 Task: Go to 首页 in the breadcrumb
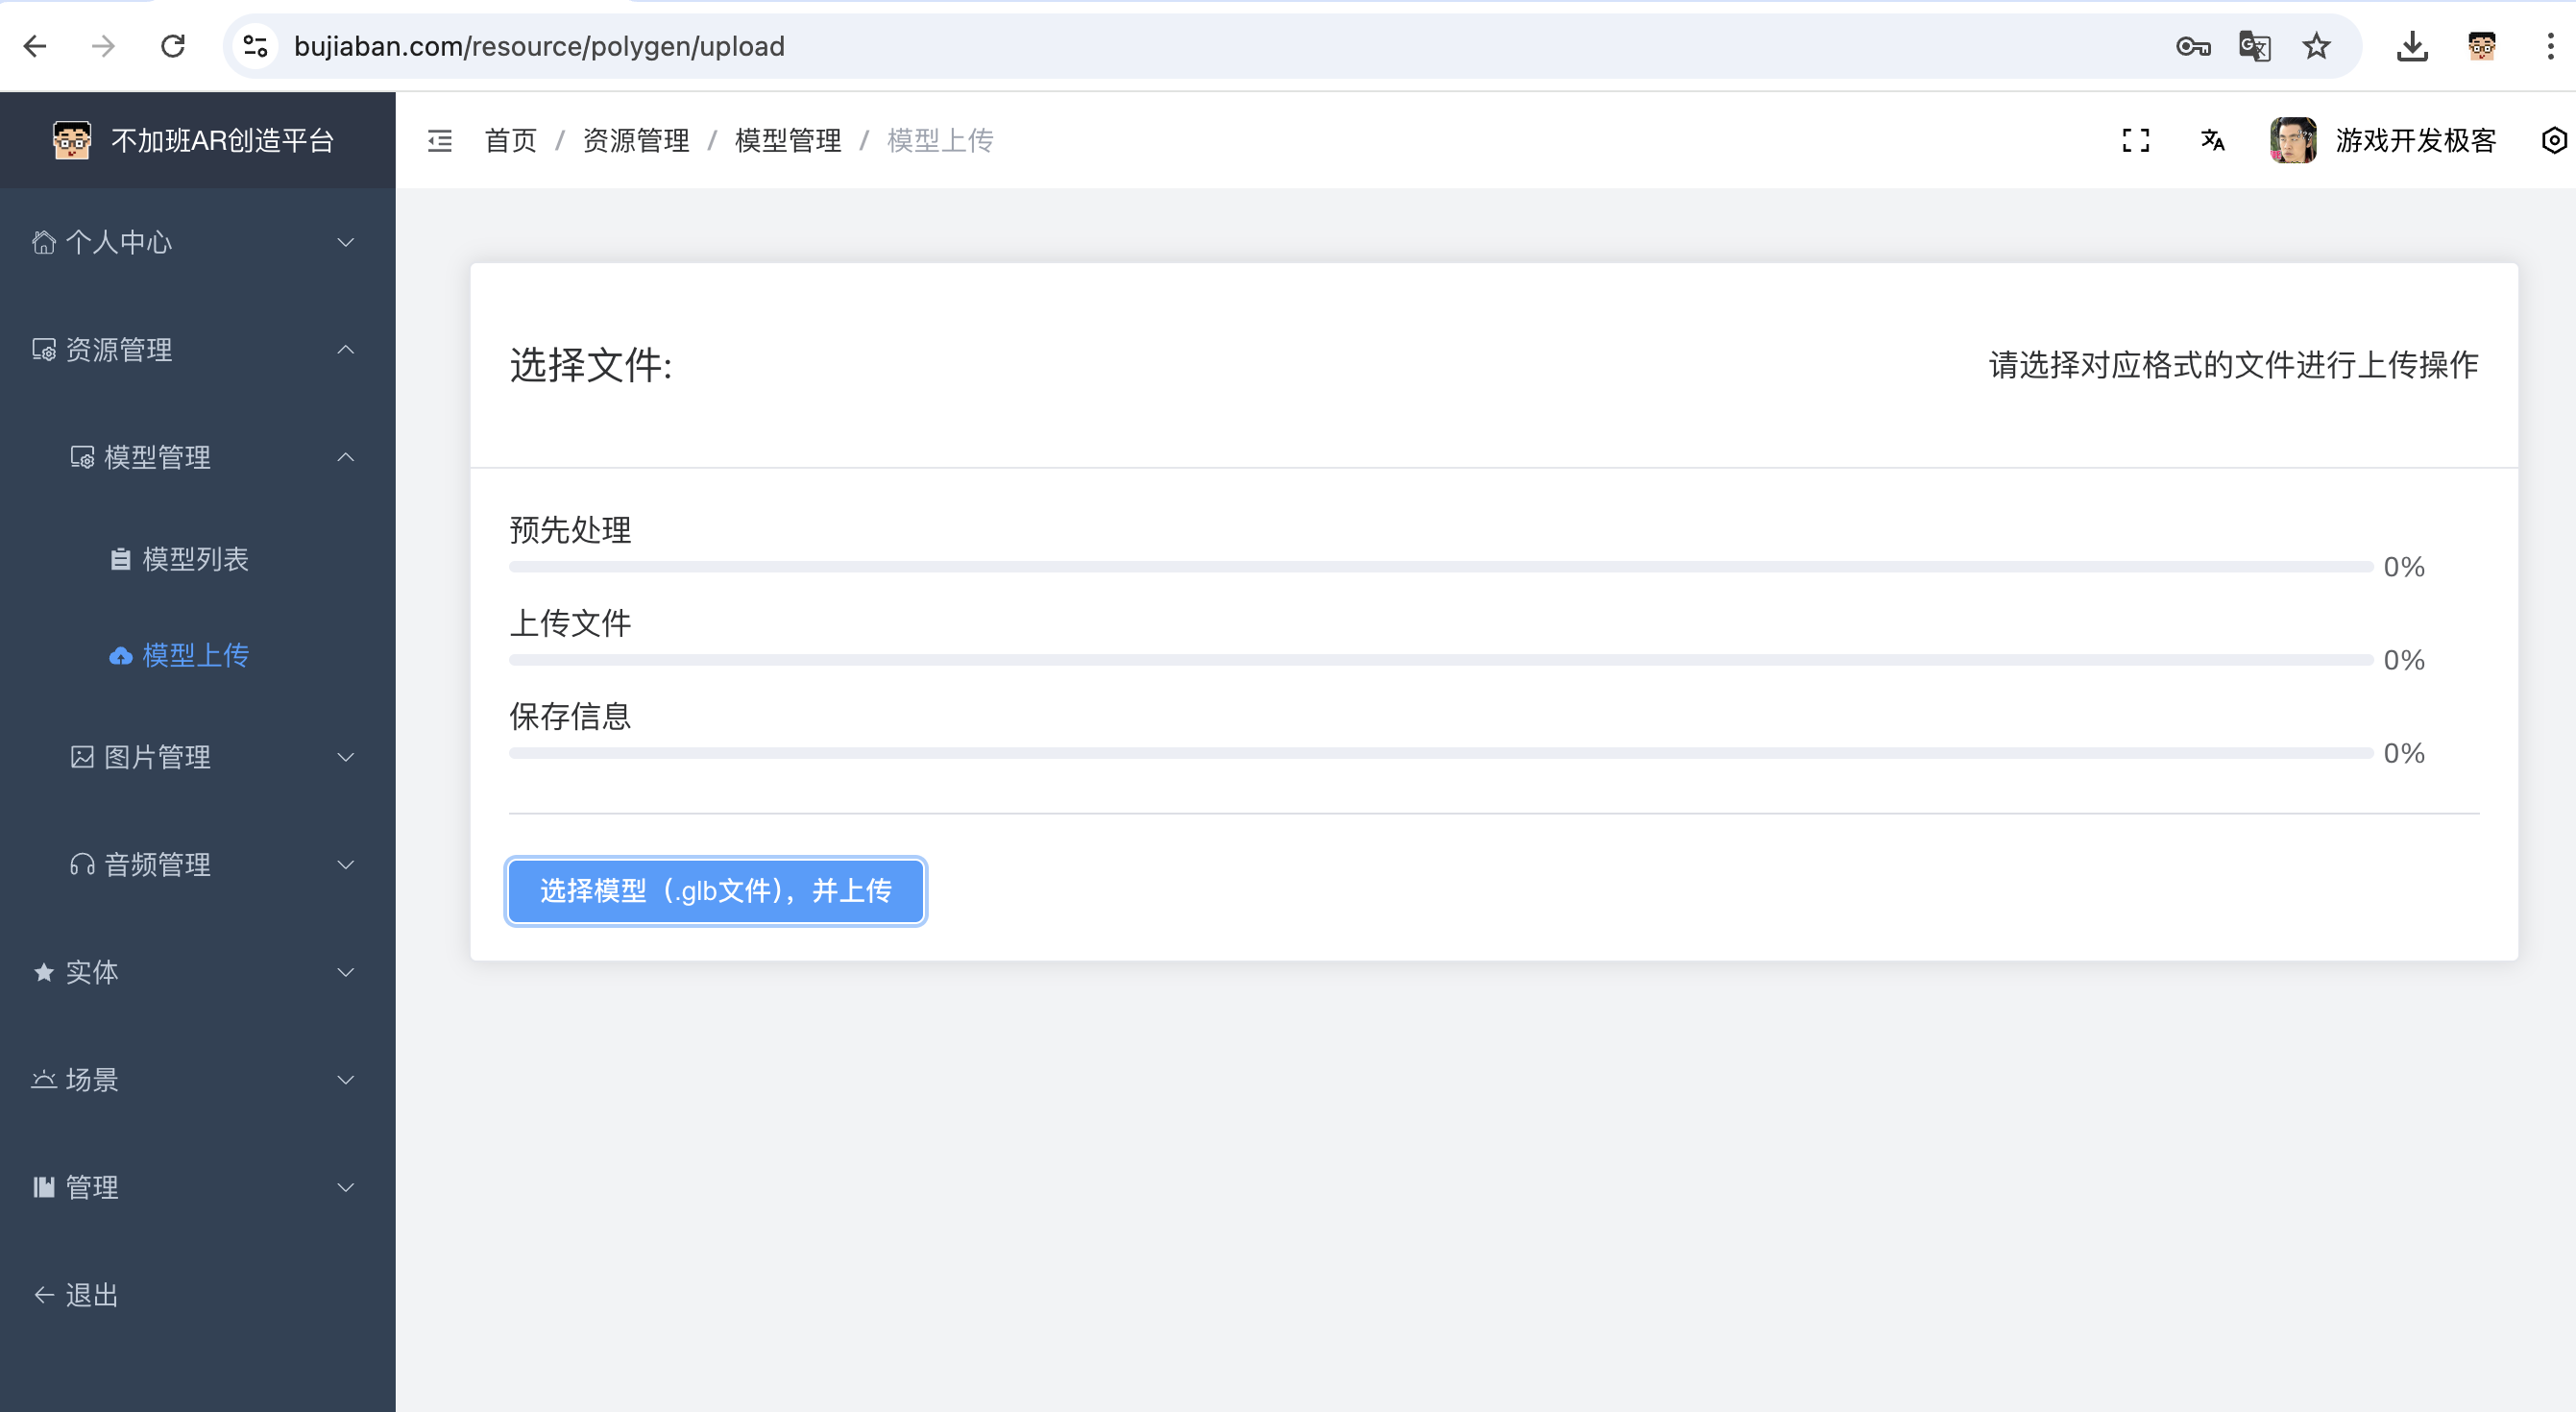pyautogui.click(x=511, y=140)
